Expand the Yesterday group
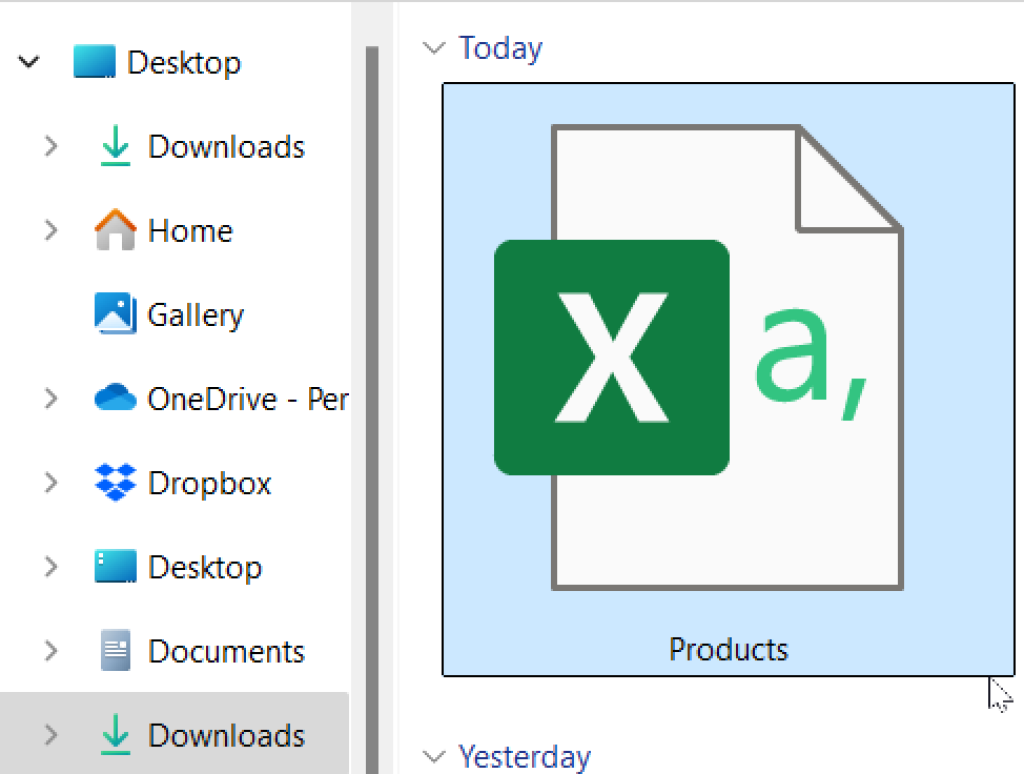 pyautogui.click(x=433, y=757)
